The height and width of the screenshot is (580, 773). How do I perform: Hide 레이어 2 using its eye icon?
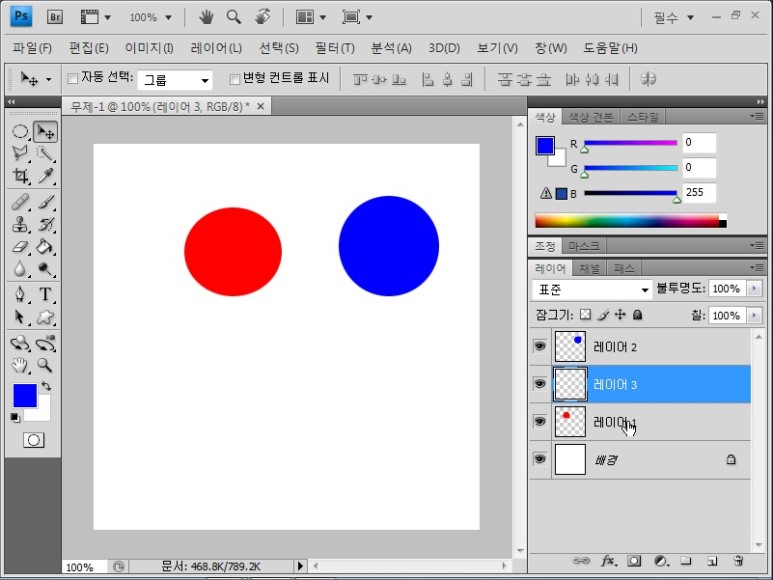pos(540,346)
